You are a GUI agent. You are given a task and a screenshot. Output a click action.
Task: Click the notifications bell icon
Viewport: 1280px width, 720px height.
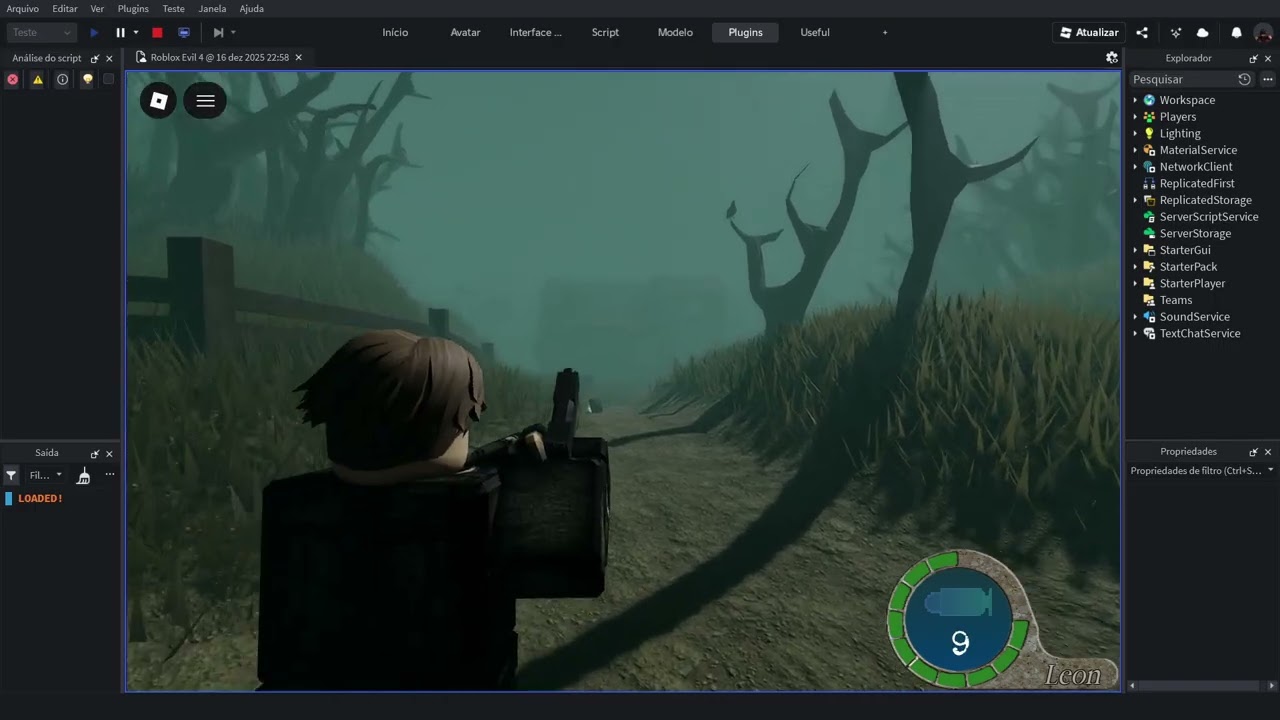(1236, 33)
